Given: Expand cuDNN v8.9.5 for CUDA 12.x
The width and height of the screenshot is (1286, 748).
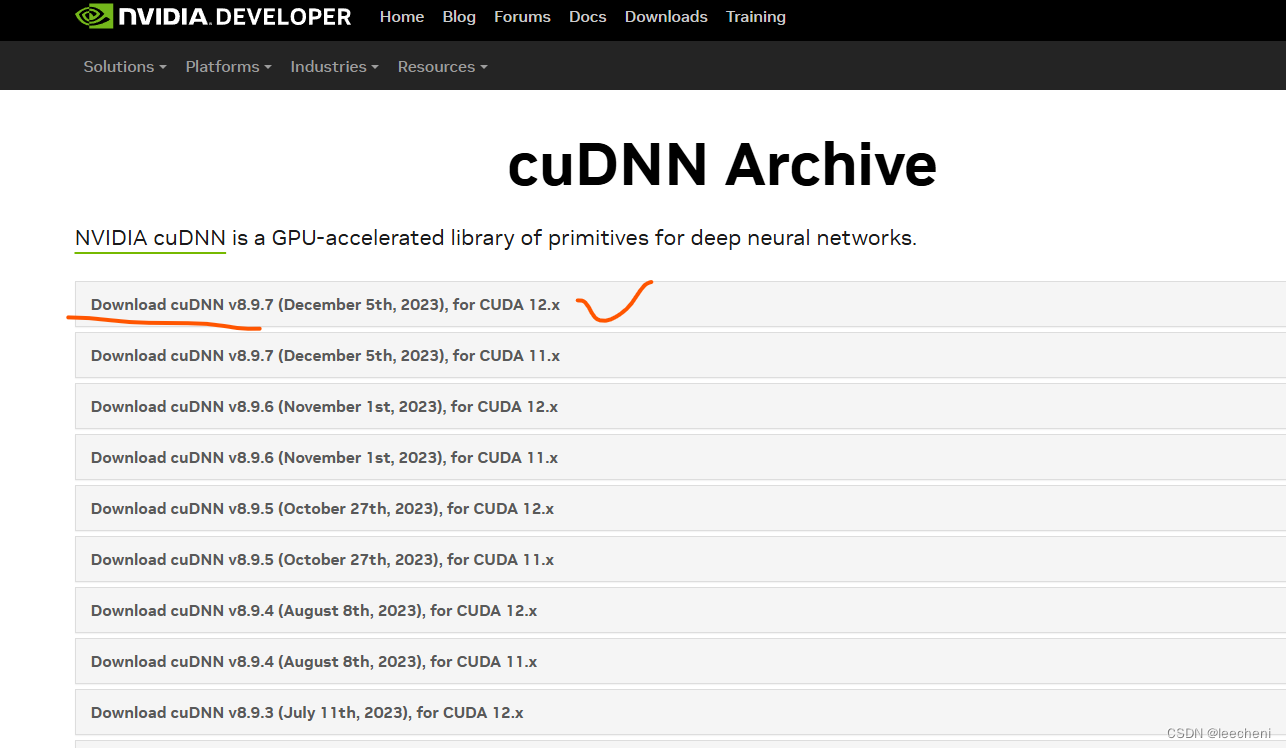Looking at the screenshot, I should [680, 508].
